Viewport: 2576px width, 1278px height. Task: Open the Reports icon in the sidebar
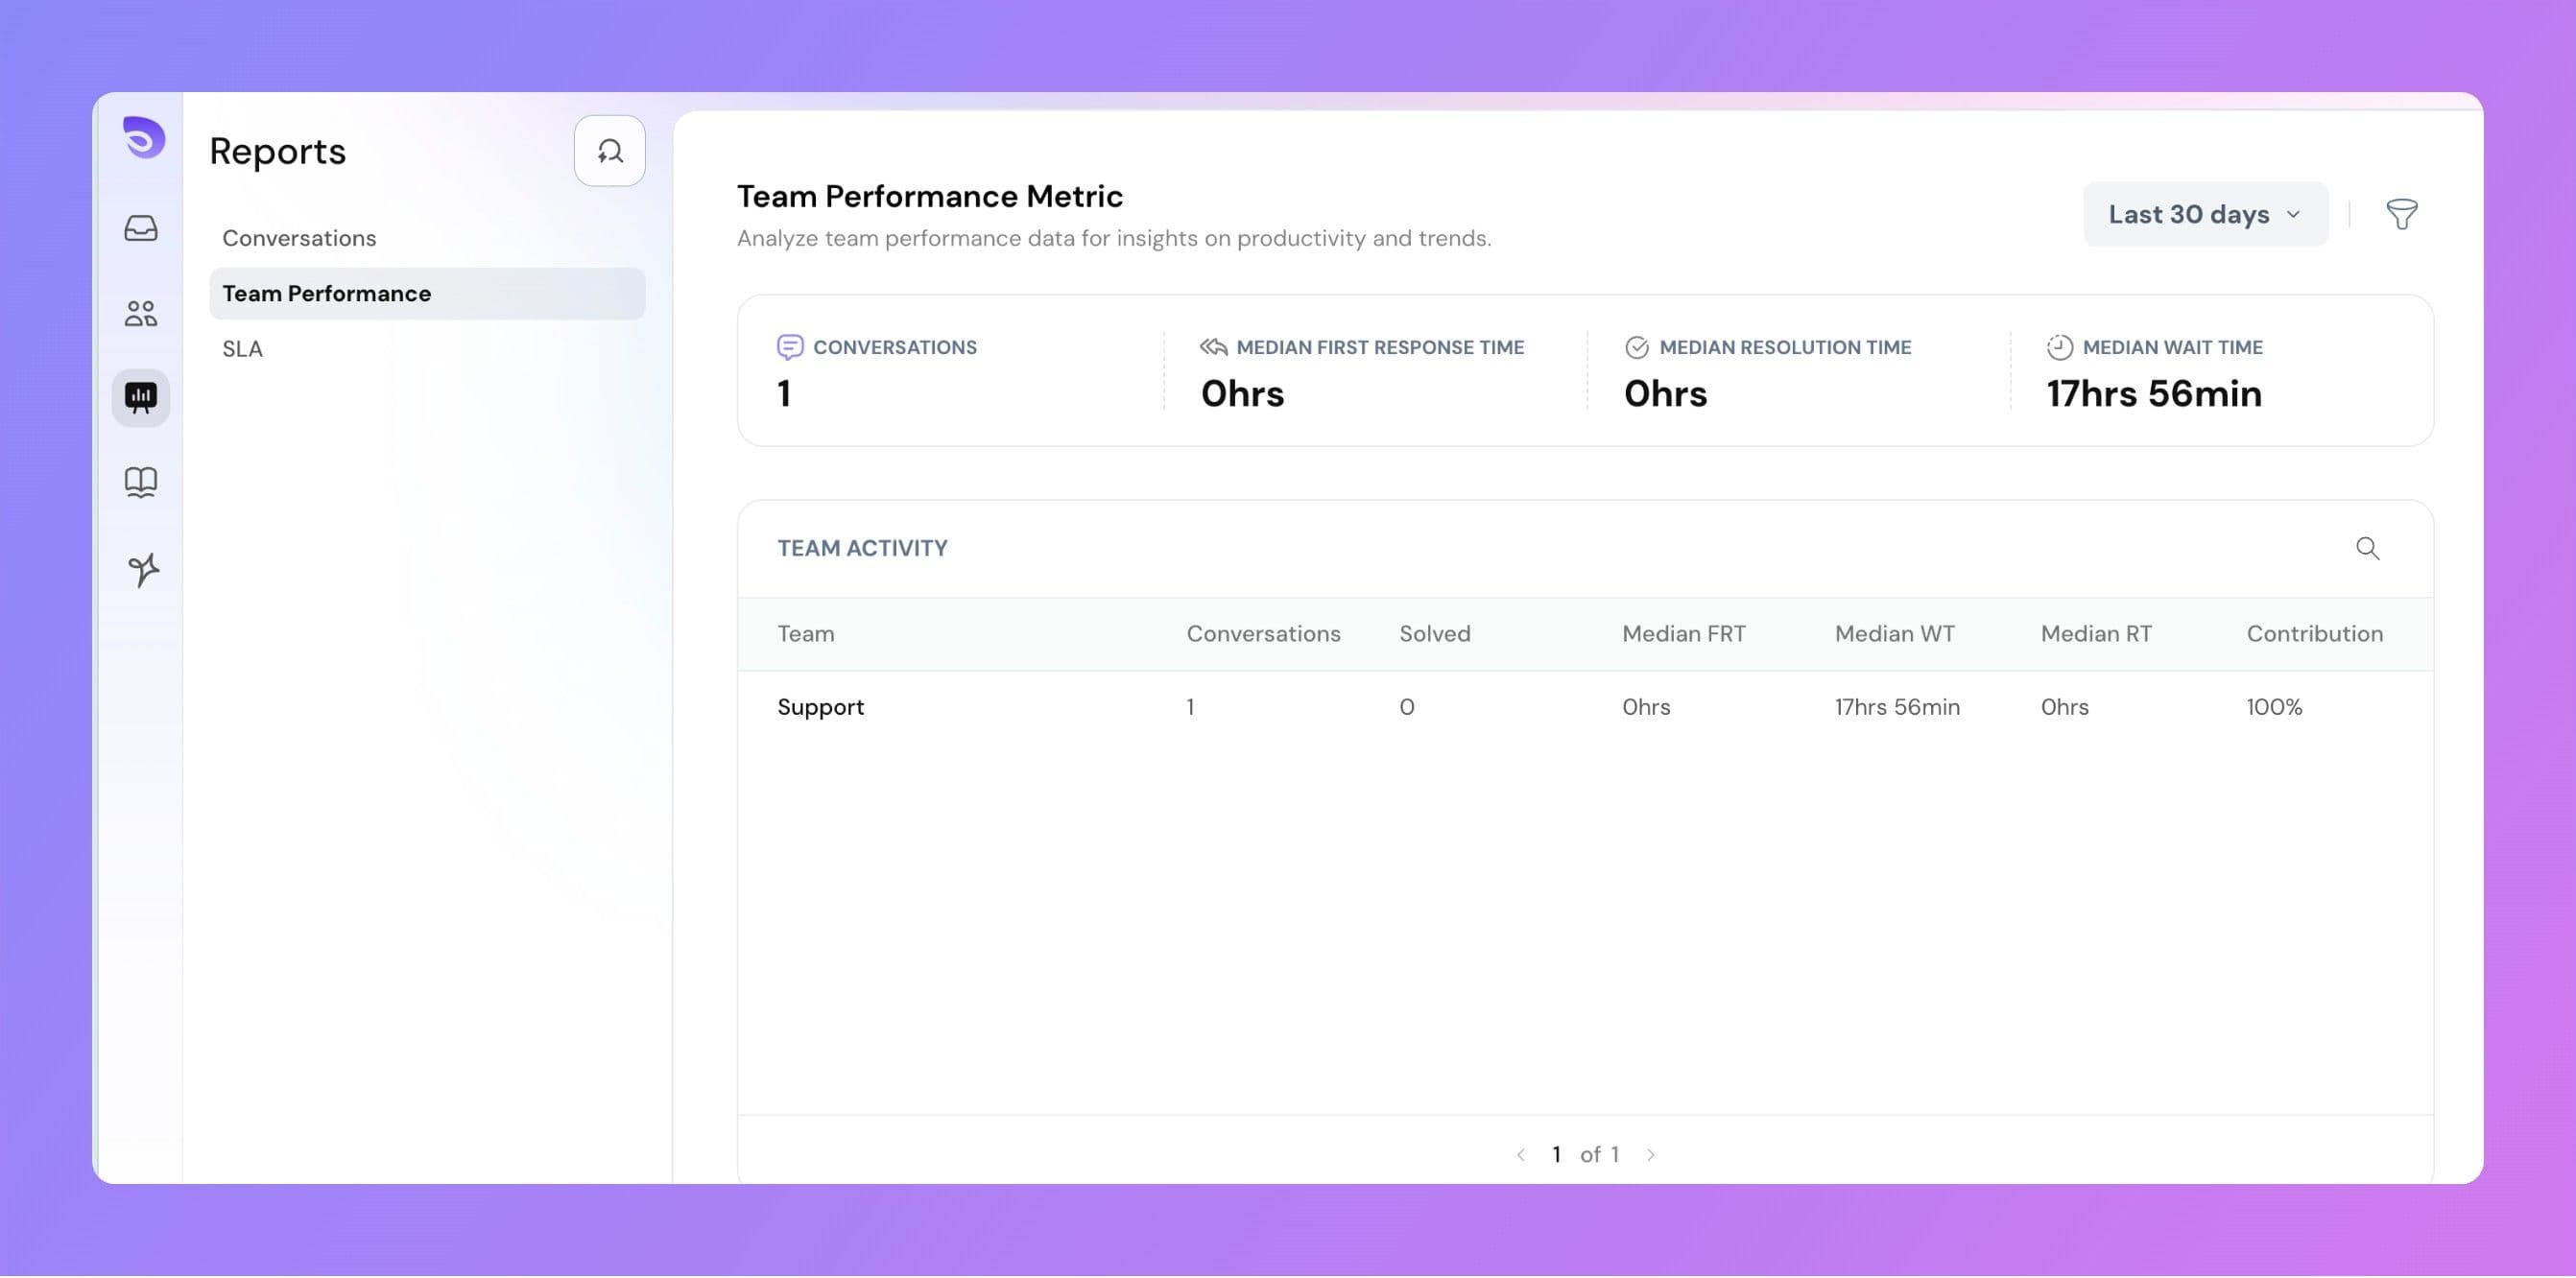141,397
